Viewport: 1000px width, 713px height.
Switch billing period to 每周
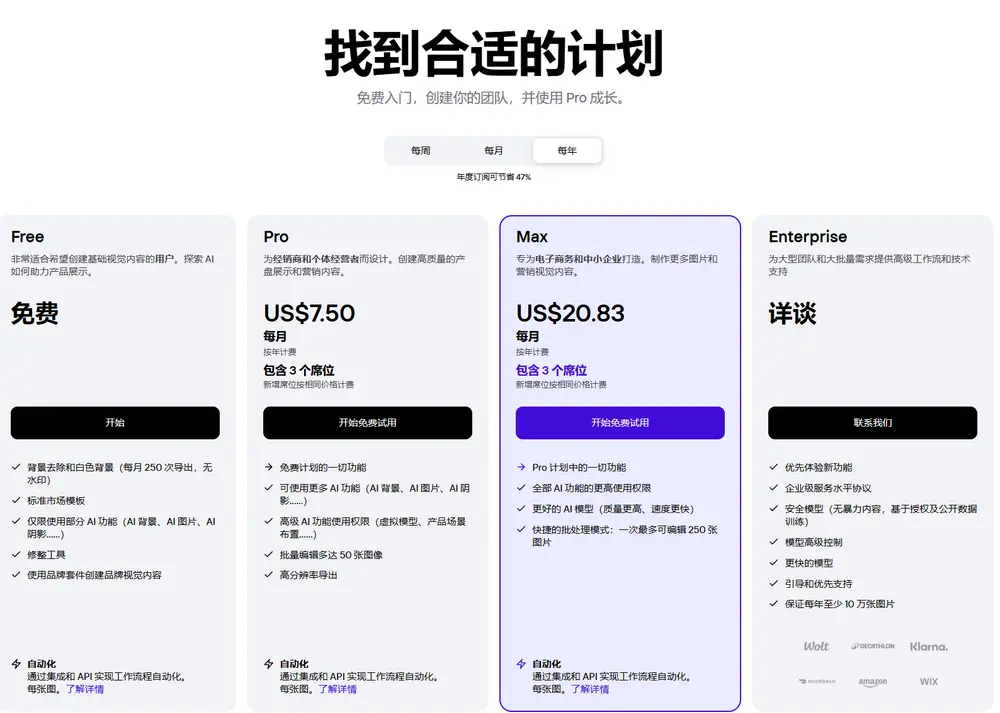[x=420, y=151]
